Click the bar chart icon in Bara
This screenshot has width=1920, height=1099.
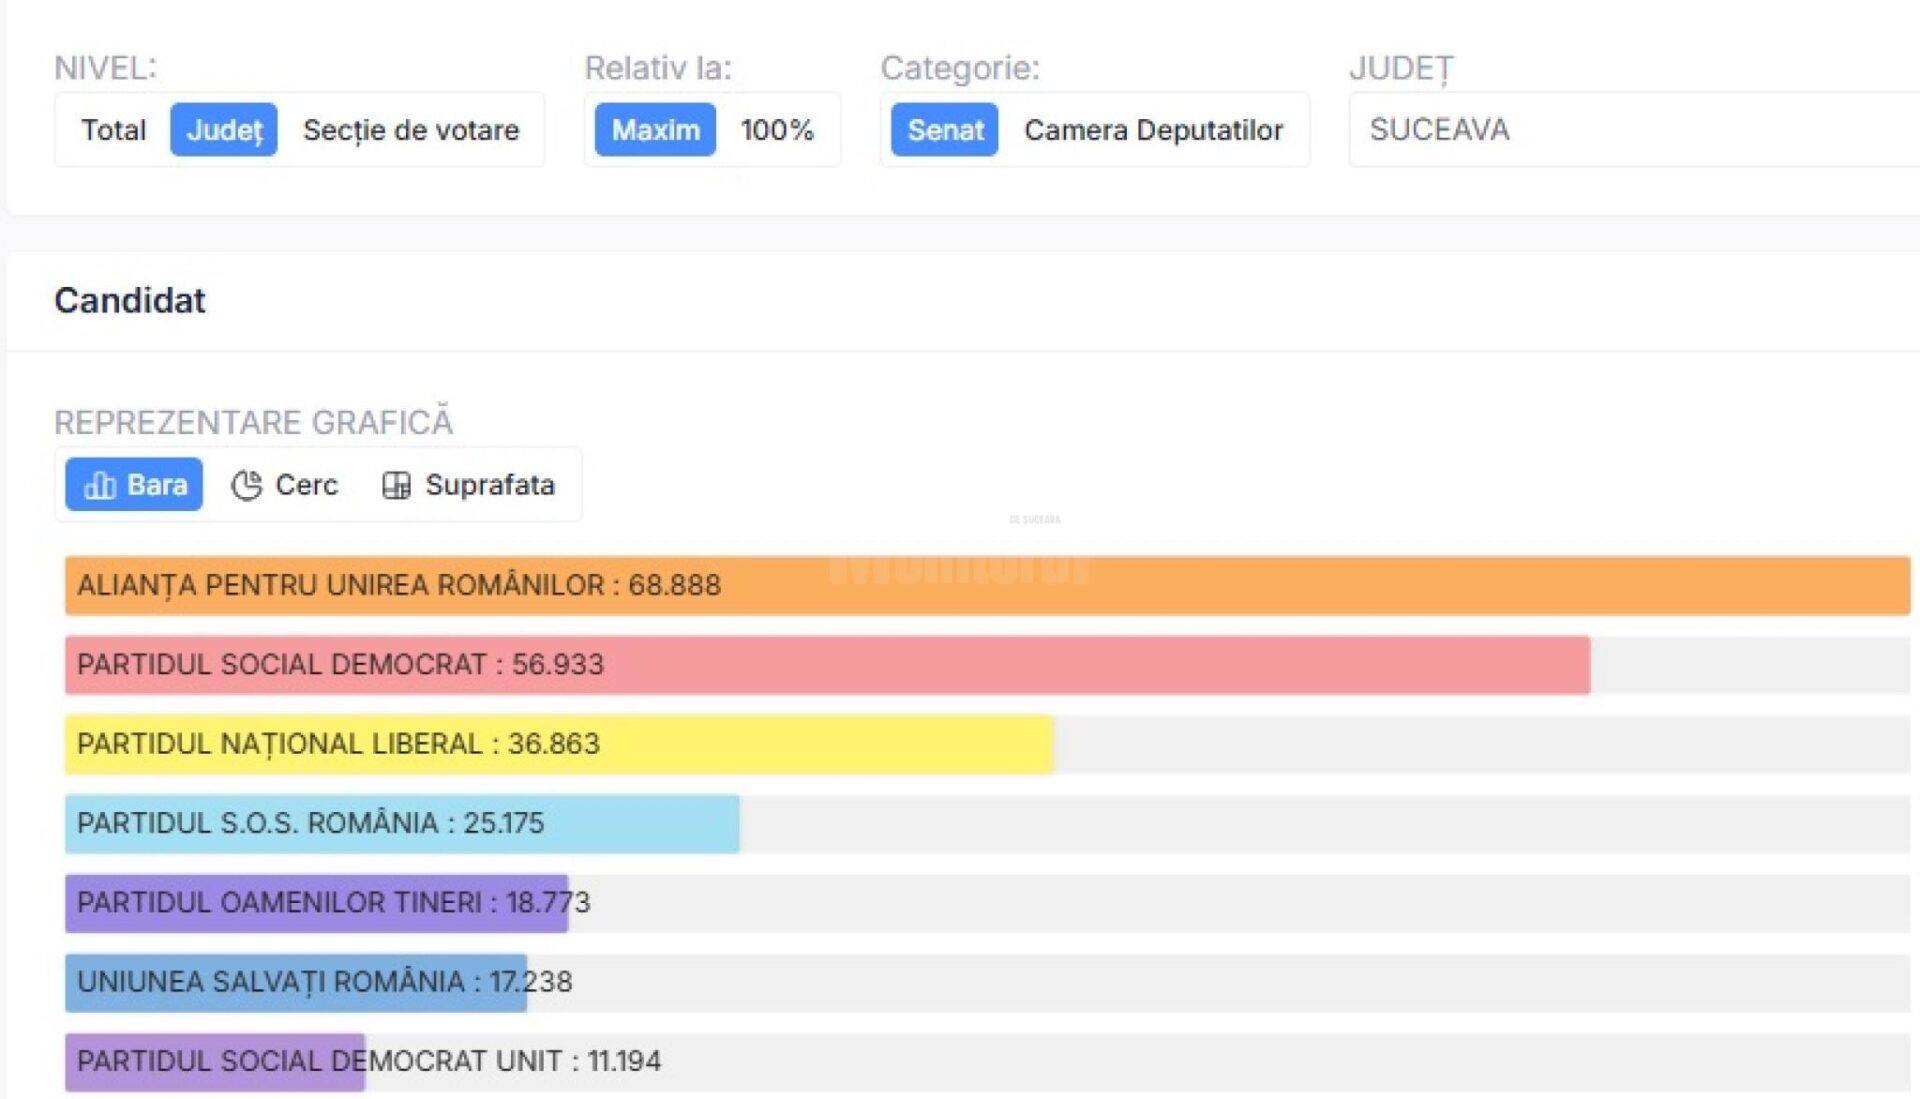99,485
